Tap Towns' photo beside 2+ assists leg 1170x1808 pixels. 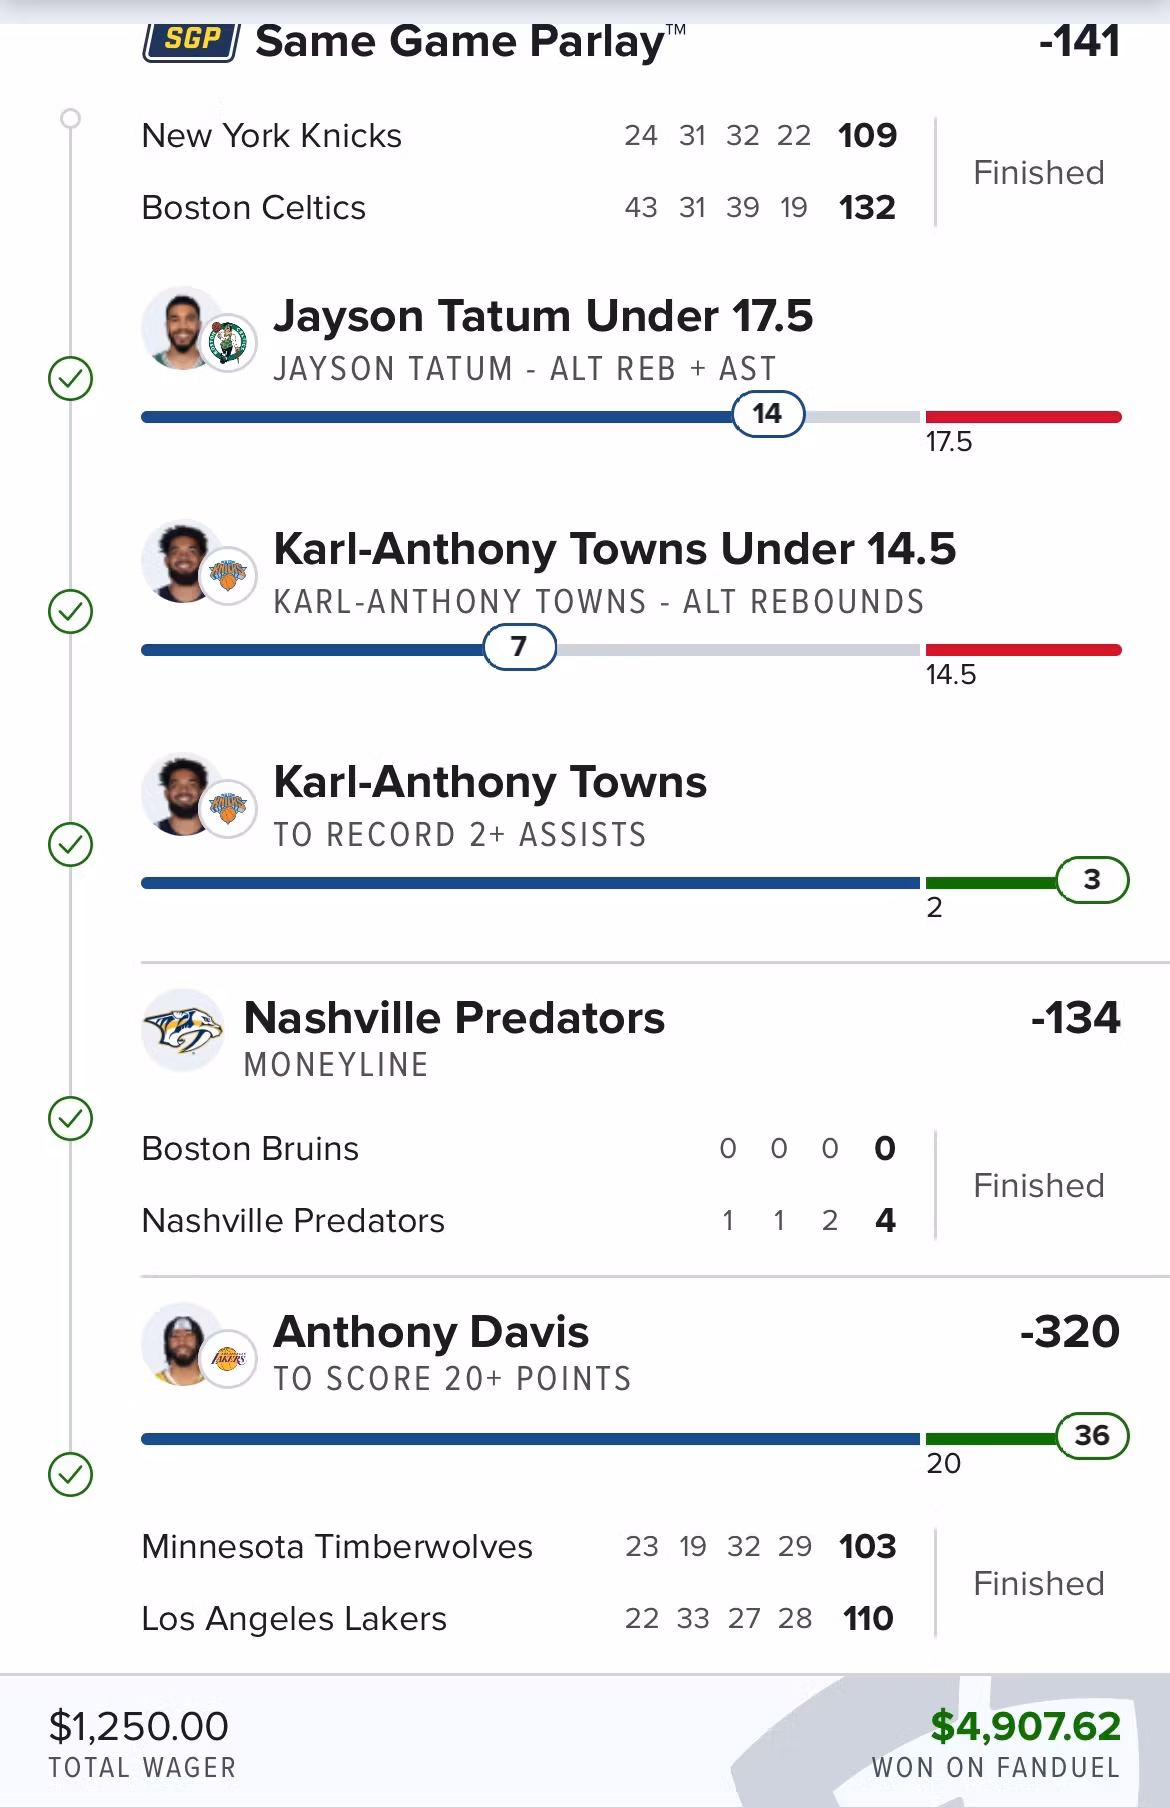182,794
